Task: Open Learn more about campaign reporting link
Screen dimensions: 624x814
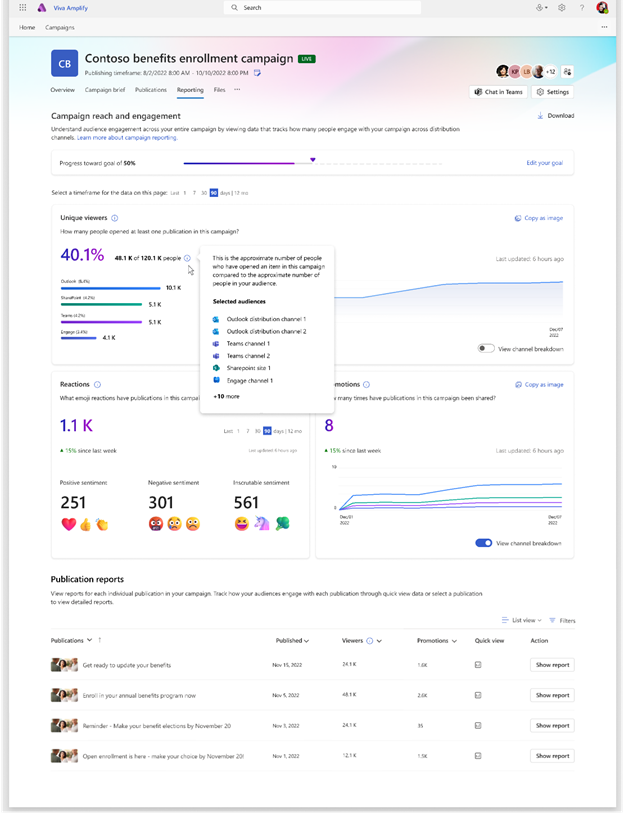Action: pyautogui.click(x=127, y=138)
